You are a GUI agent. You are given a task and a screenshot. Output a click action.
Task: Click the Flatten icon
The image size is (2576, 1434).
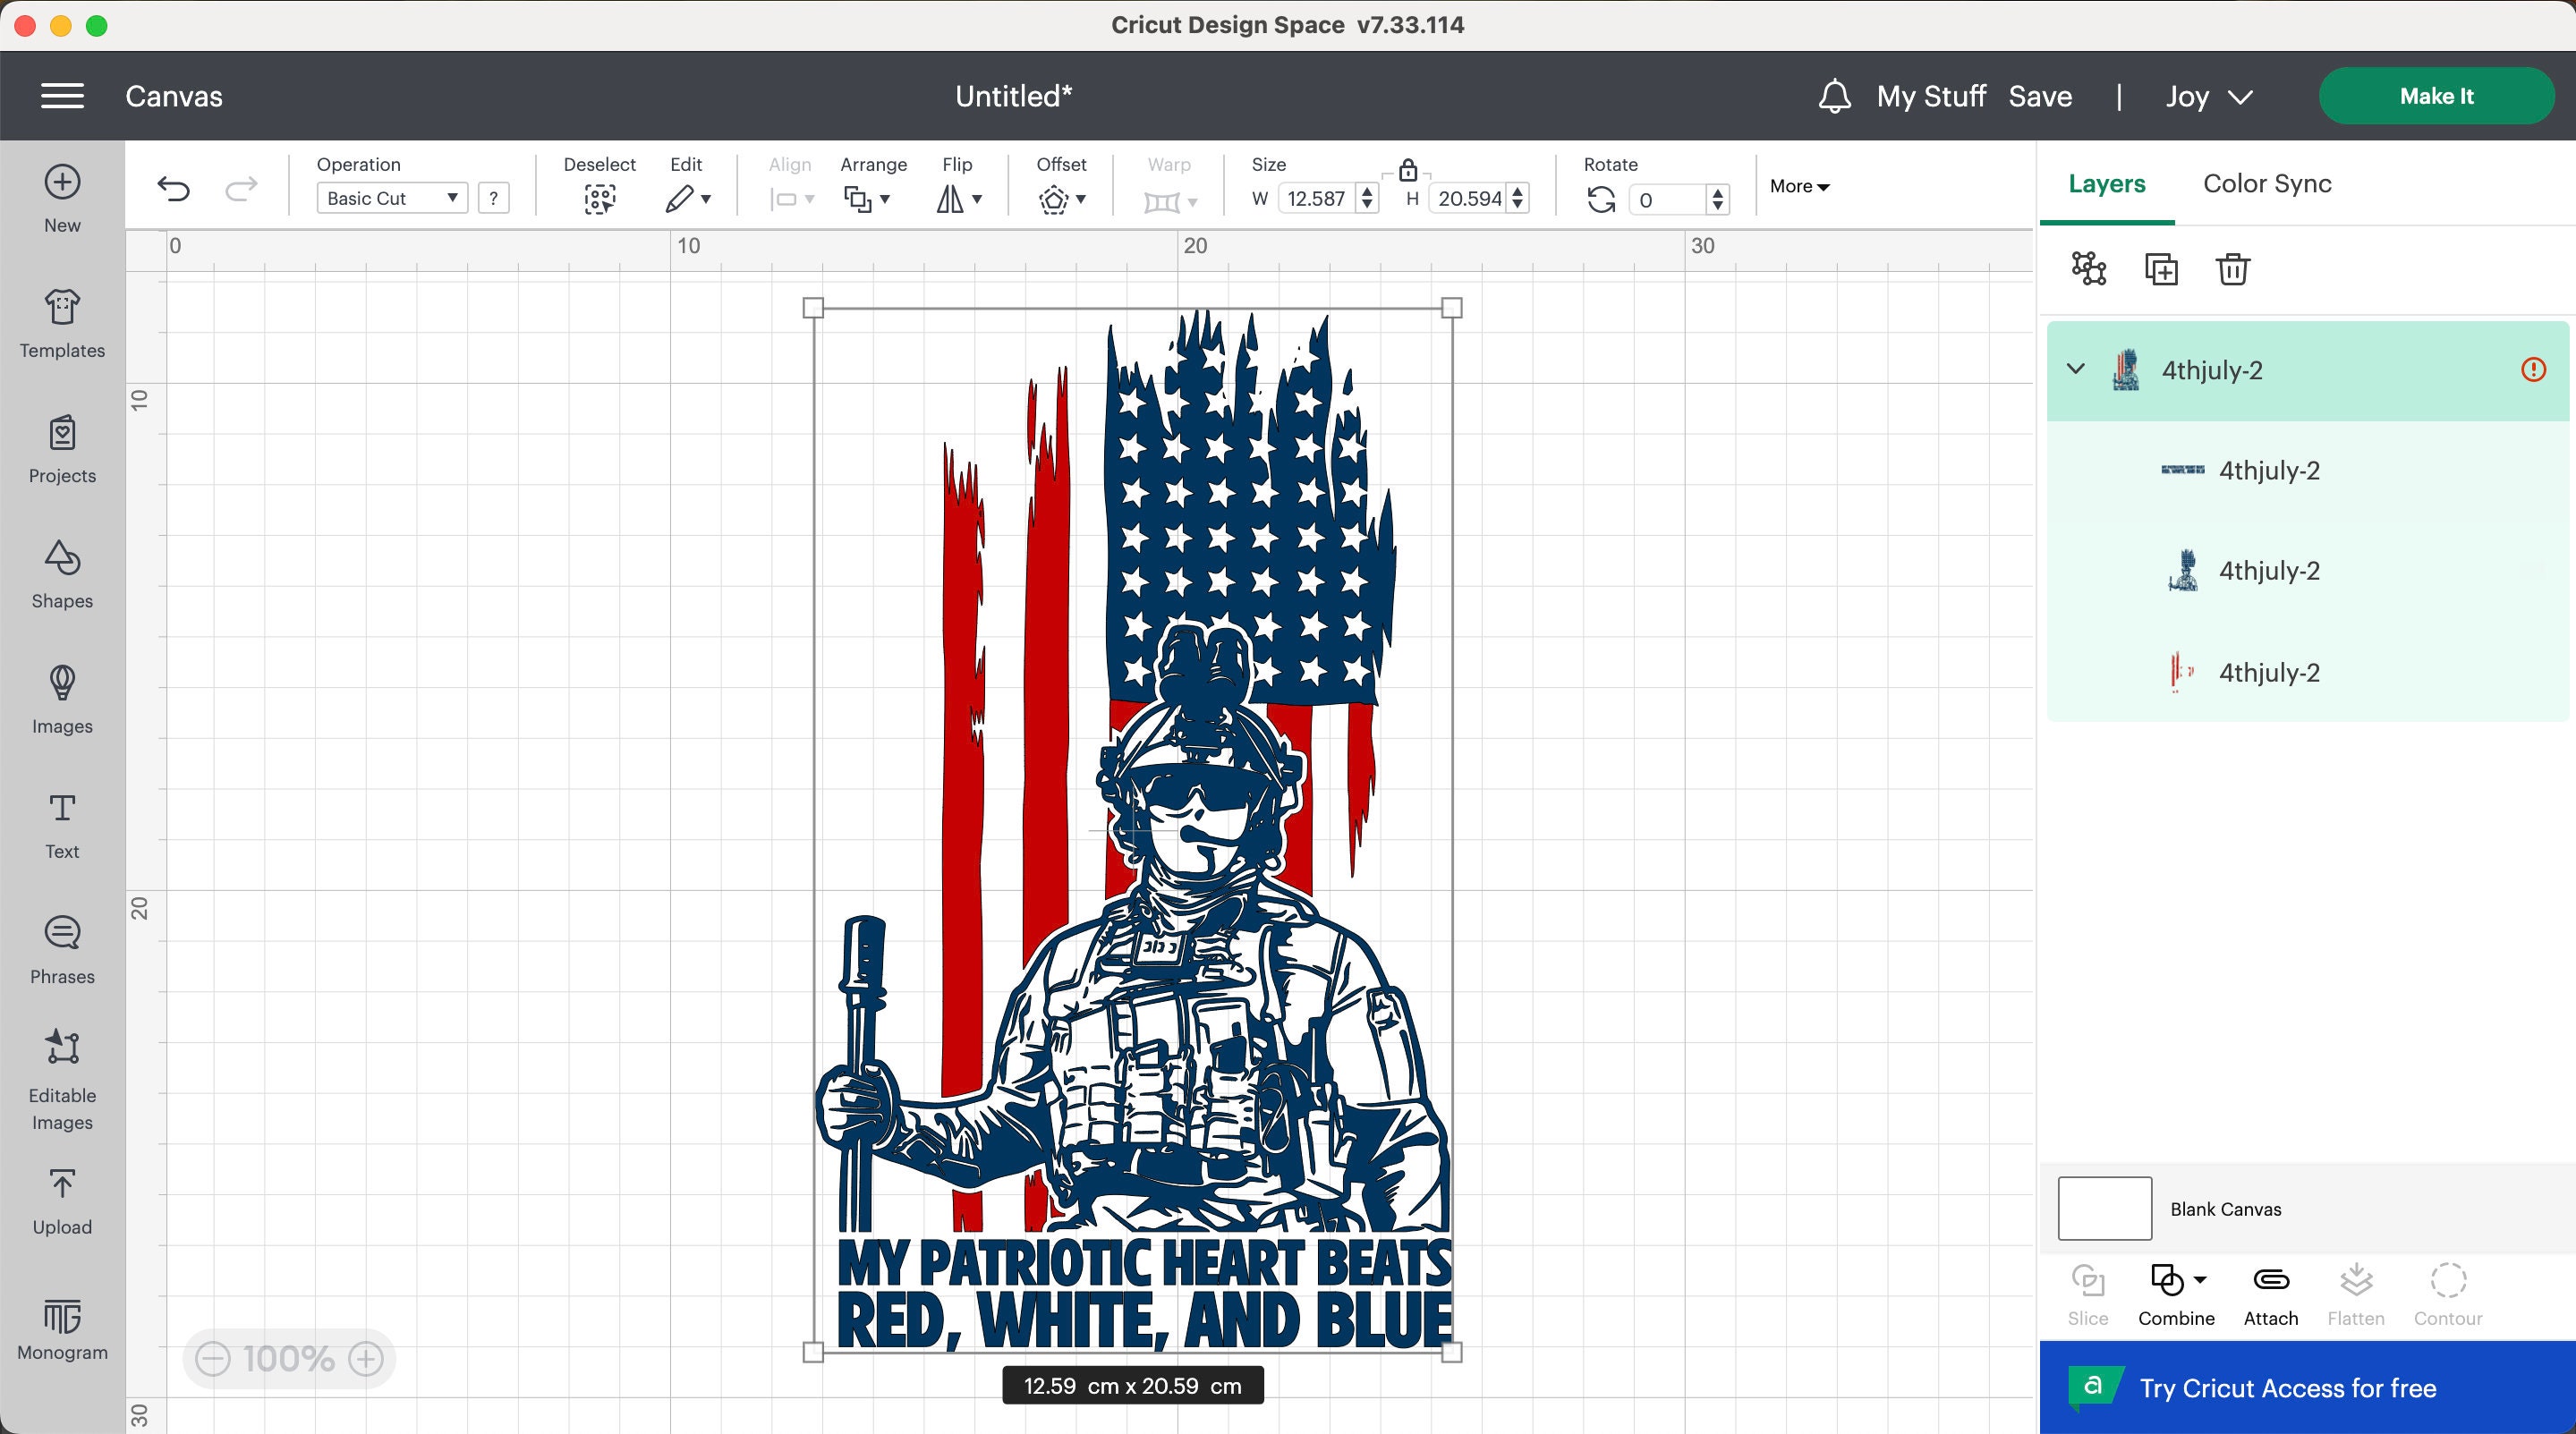pyautogui.click(x=2357, y=1295)
